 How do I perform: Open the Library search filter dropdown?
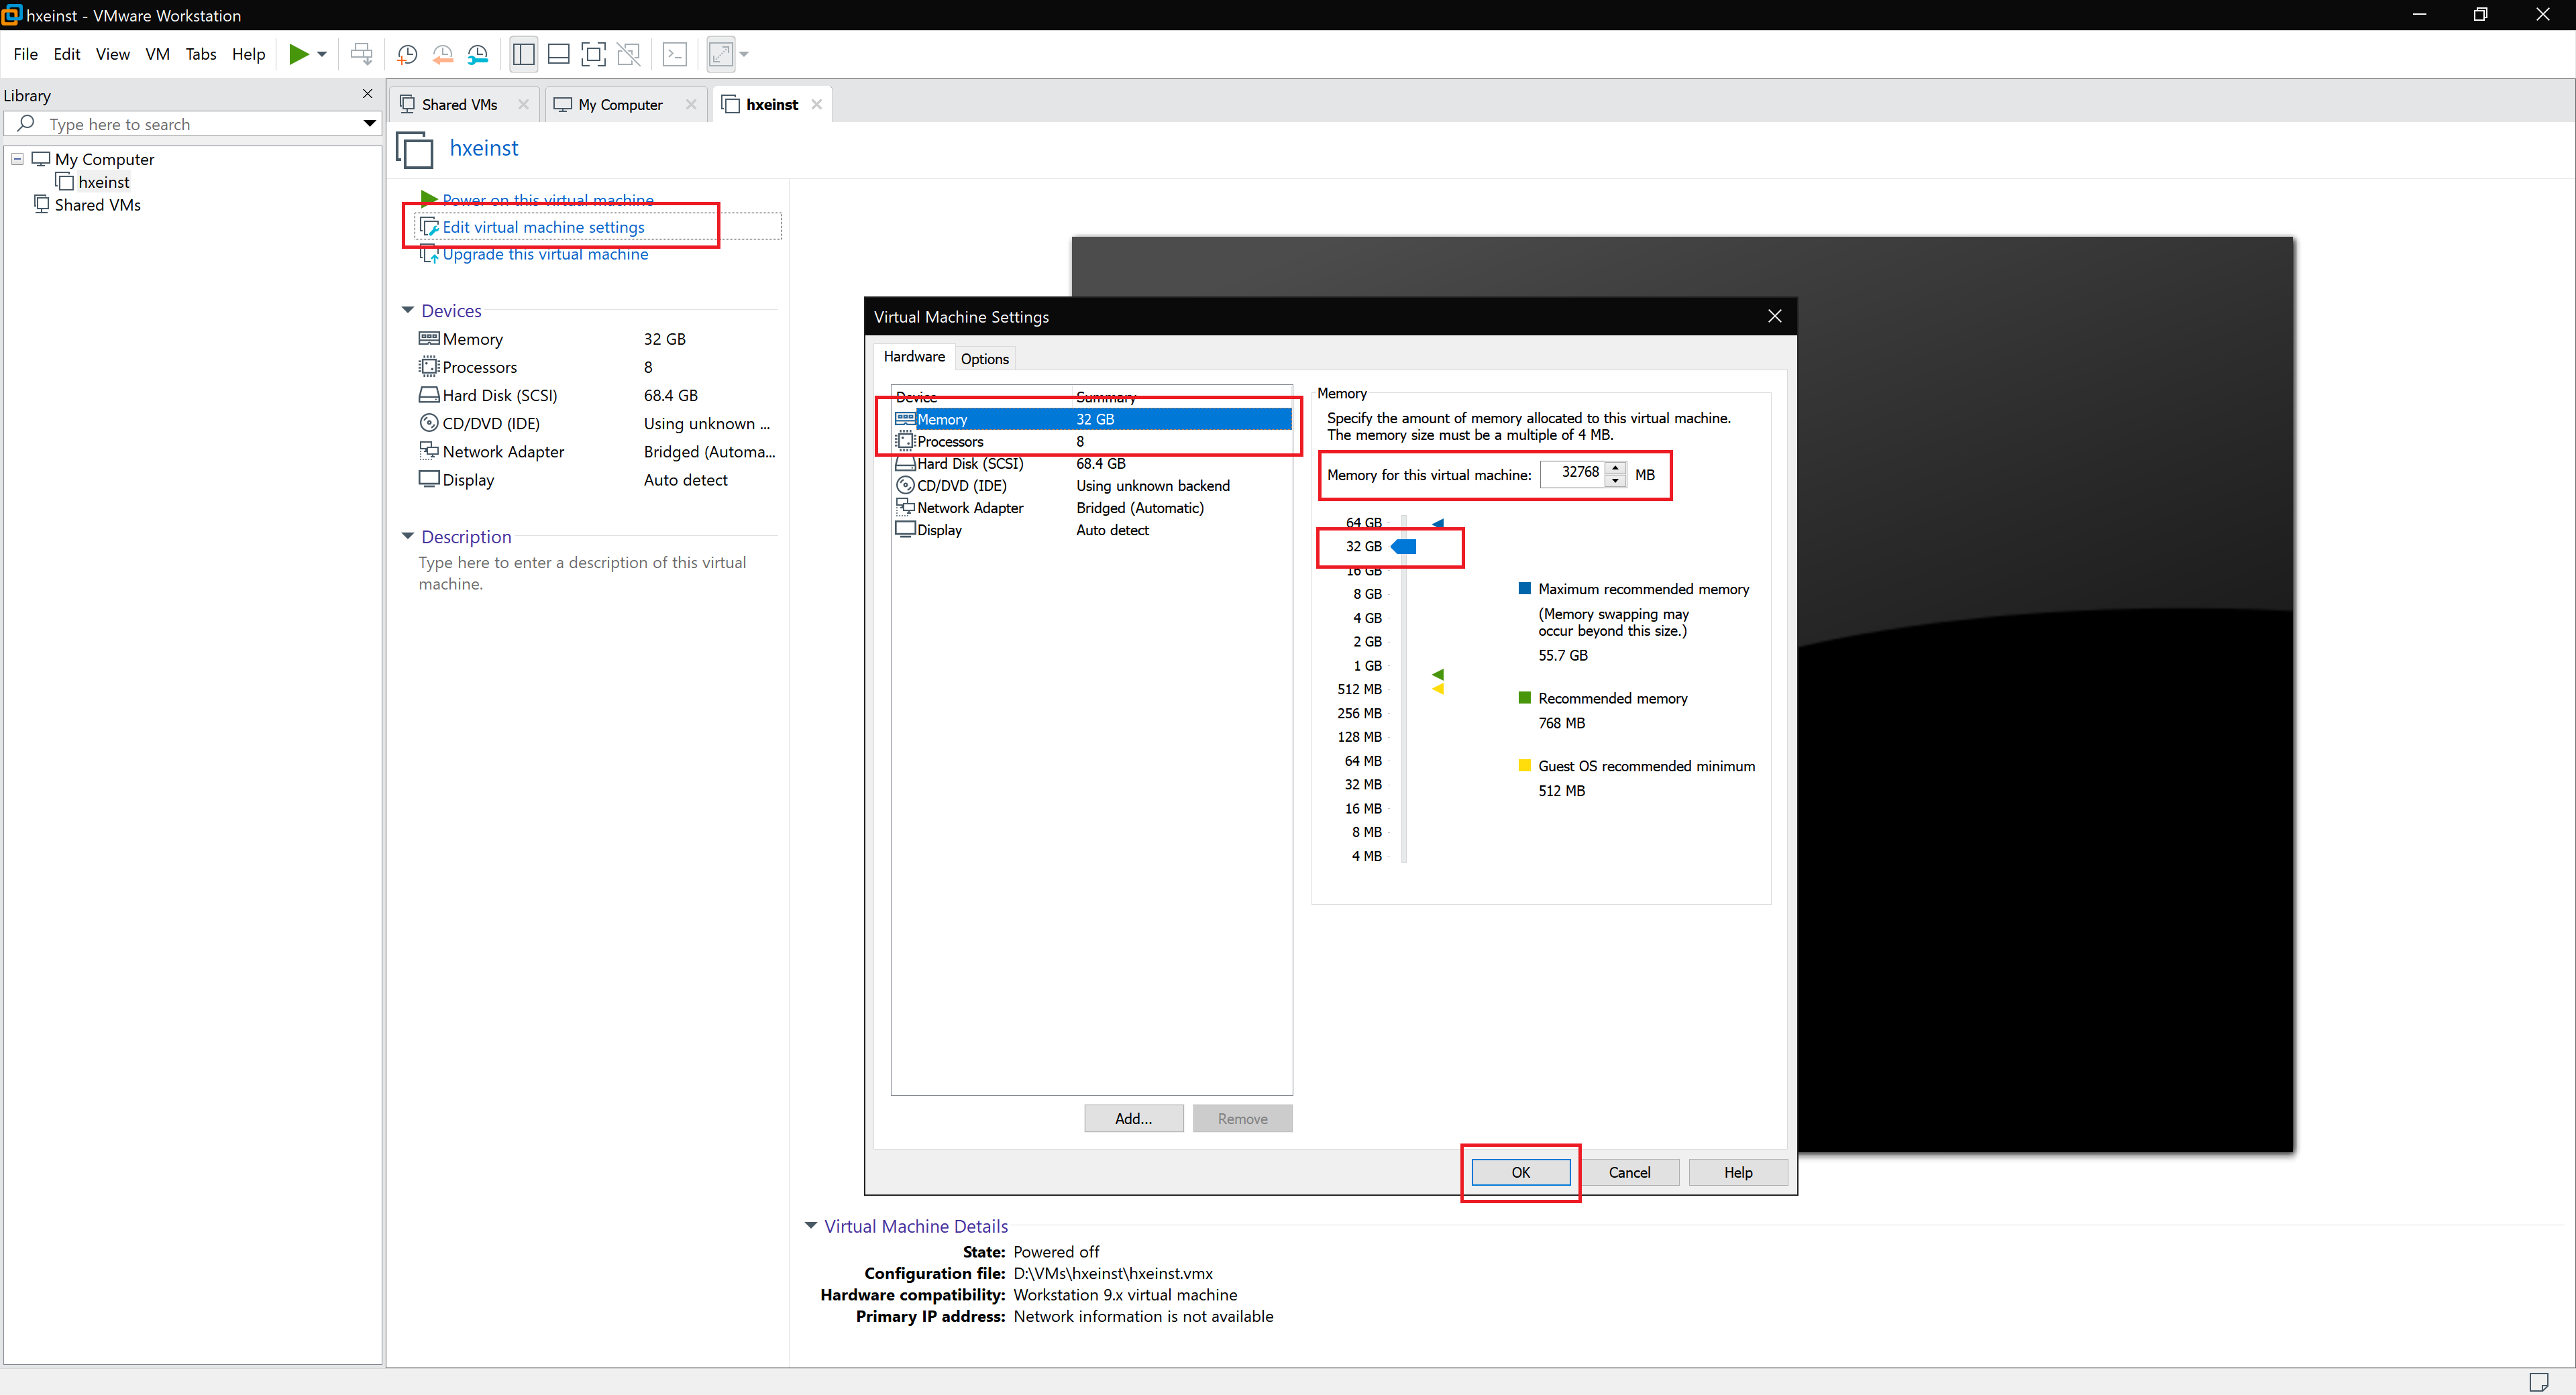(x=369, y=124)
